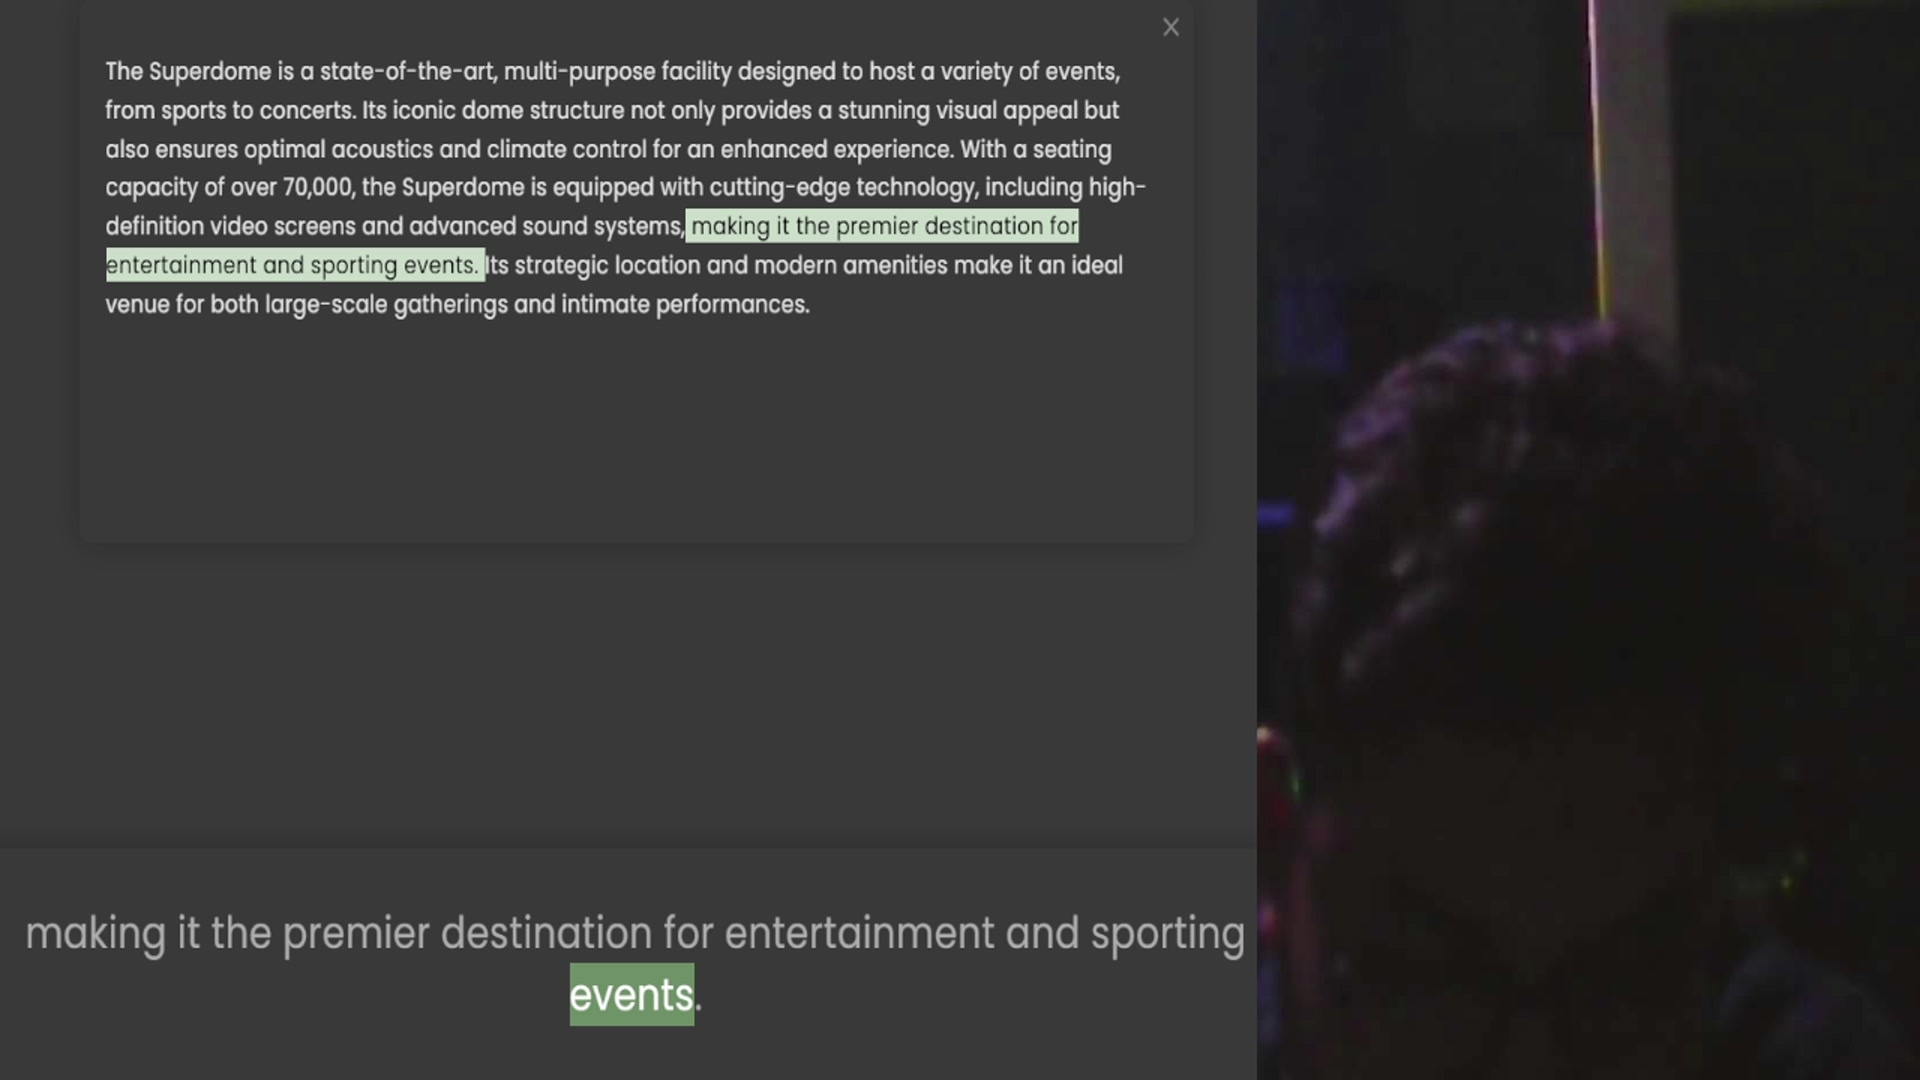Select the word "acoustics" in the paragraph

tap(381, 150)
